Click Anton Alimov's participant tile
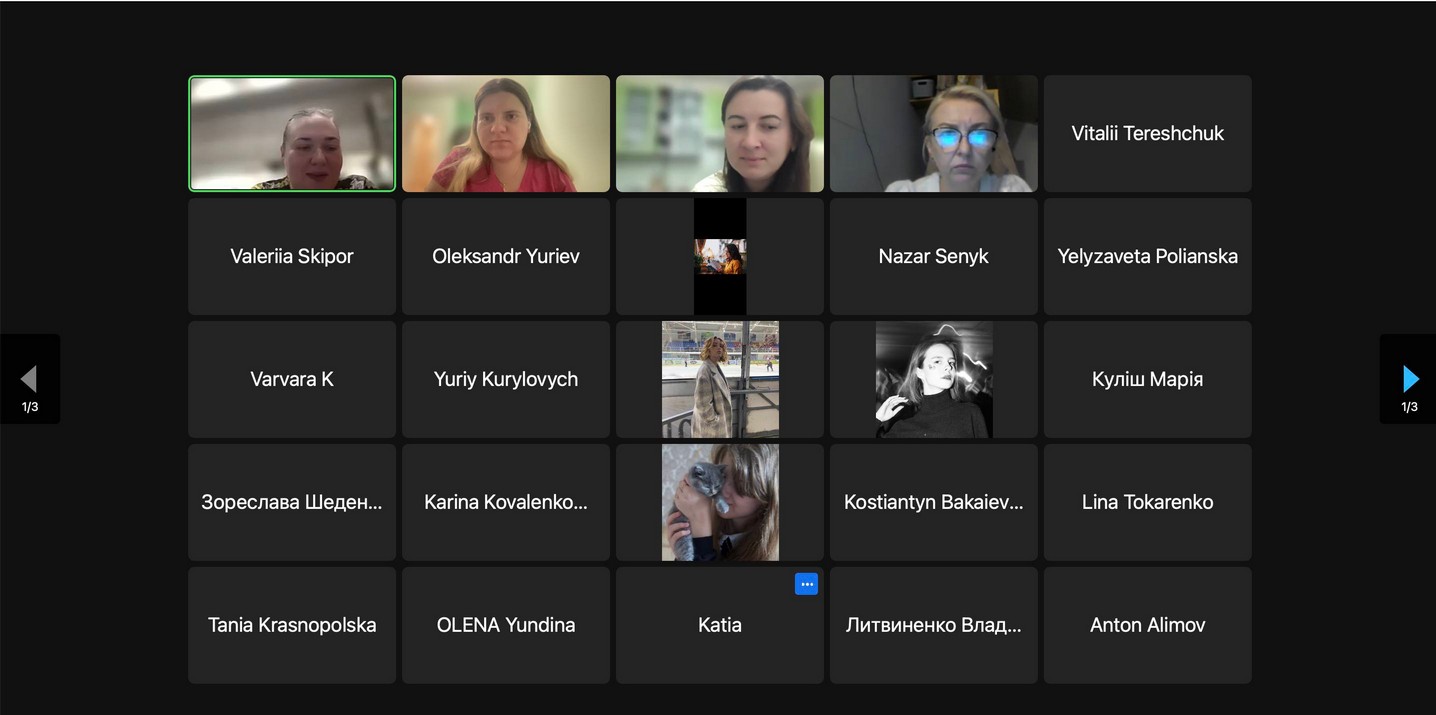This screenshot has width=1436, height=715. (x=1147, y=625)
